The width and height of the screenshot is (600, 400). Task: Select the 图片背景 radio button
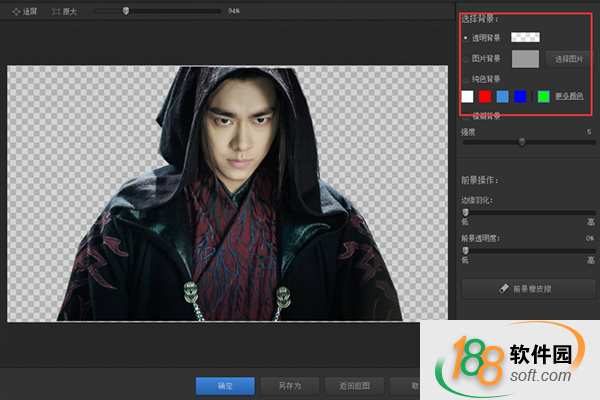(x=466, y=59)
